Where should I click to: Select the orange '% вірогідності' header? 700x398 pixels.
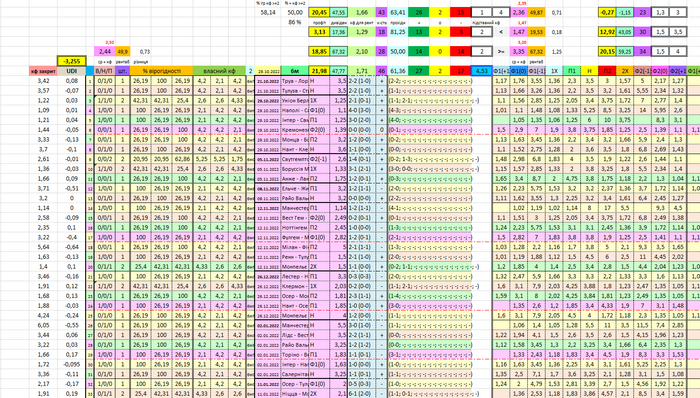click(x=162, y=71)
